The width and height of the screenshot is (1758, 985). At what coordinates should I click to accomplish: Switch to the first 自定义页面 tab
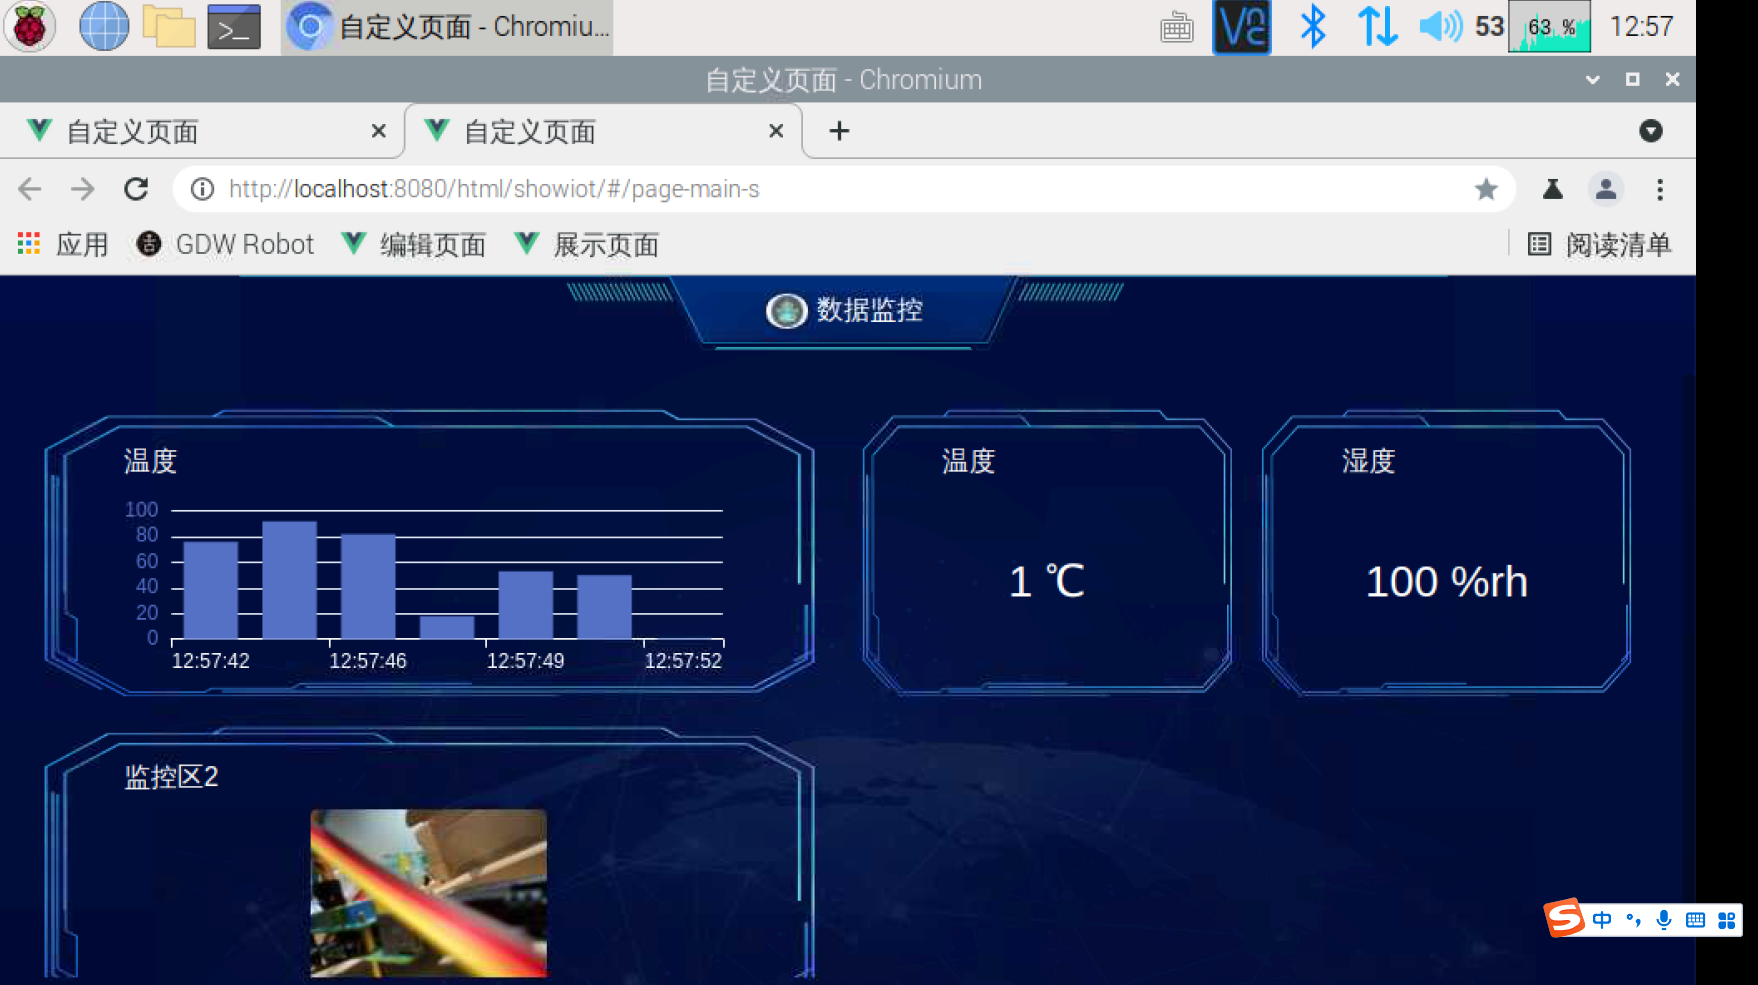(200, 131)
